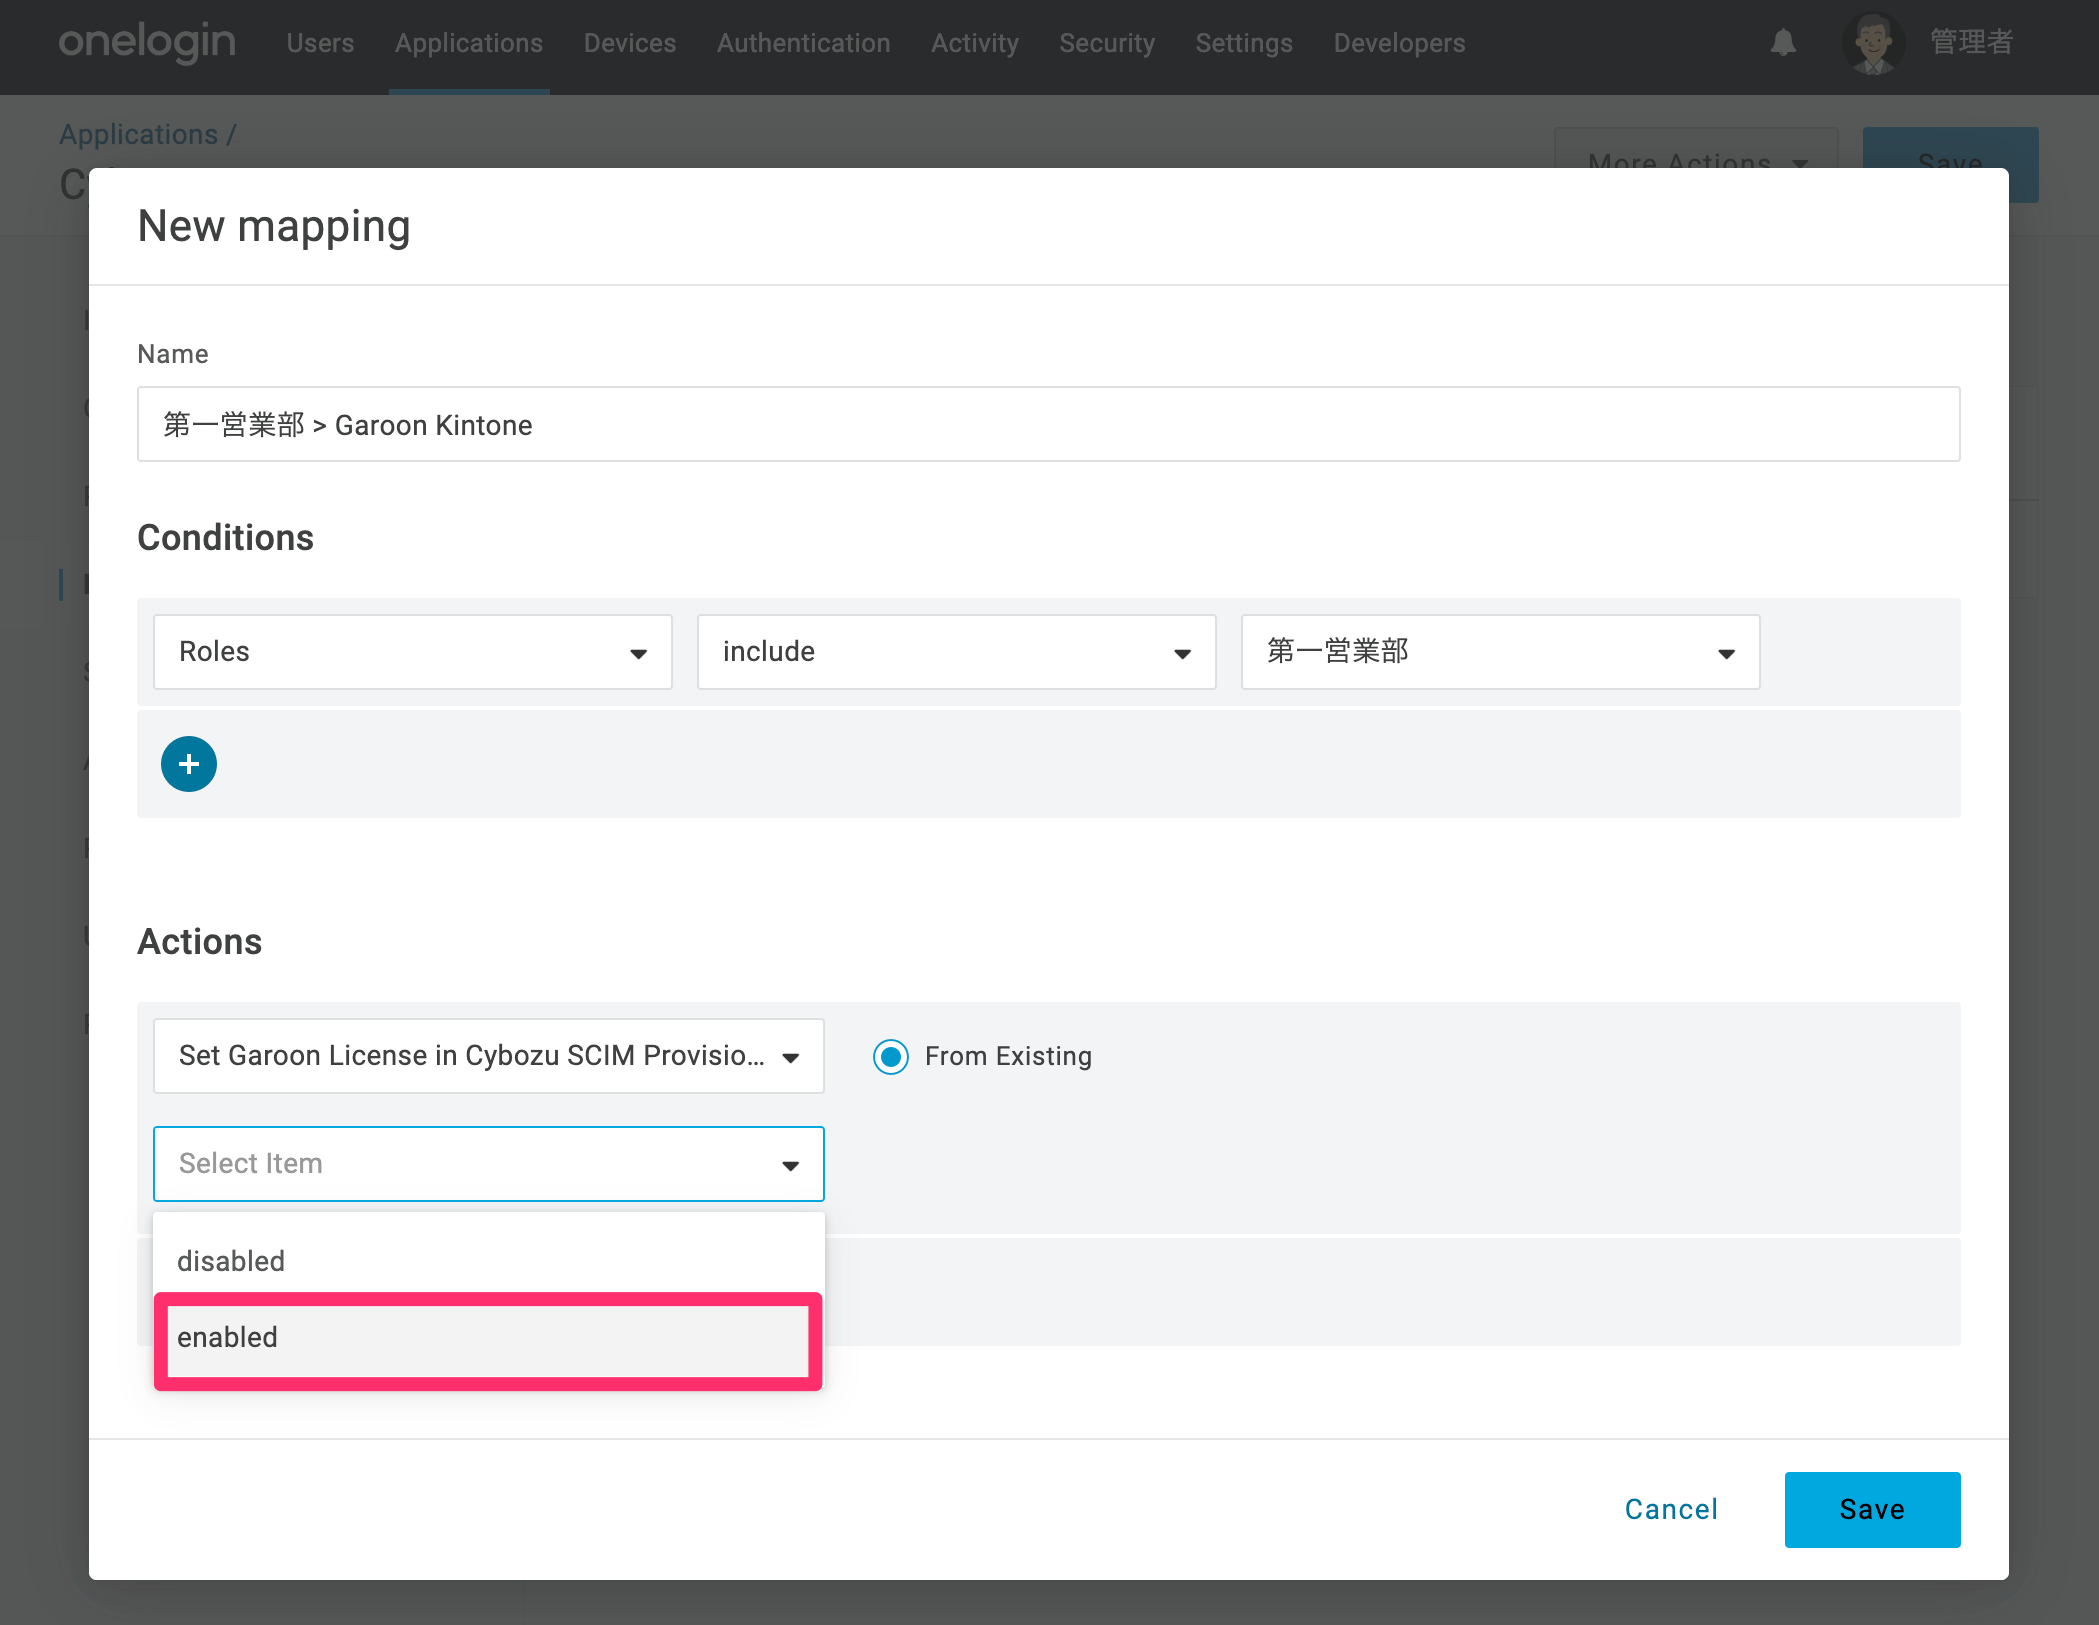Click the caret on Select Item field

(x=790, y=1165)
